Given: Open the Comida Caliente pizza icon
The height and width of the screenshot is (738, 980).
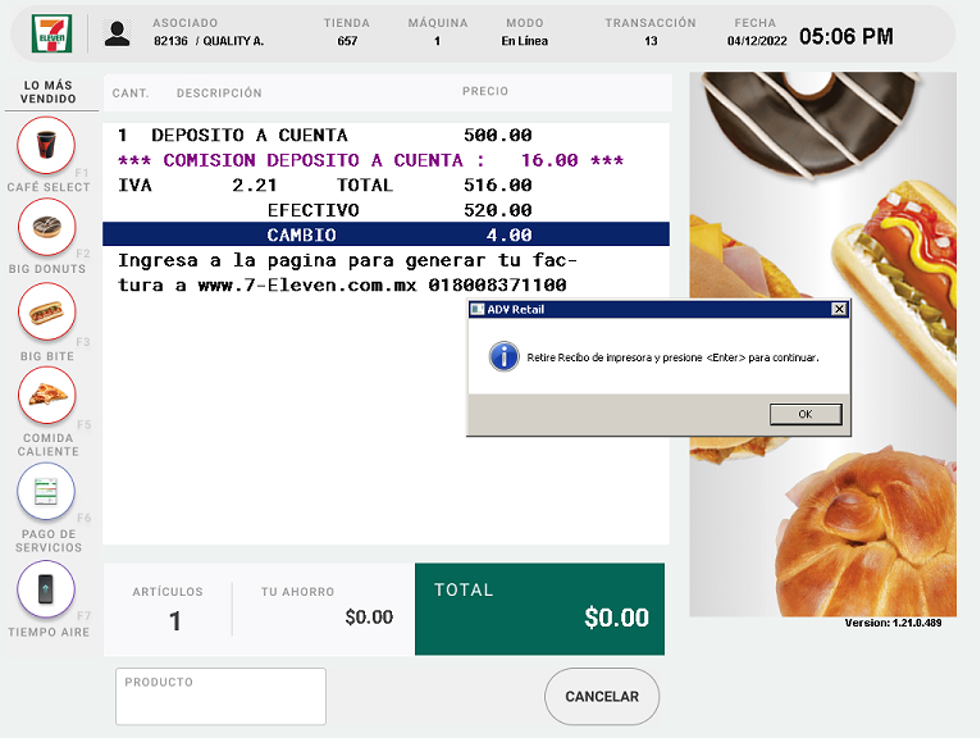Looking at the screenshot, I should click(46, 395).
